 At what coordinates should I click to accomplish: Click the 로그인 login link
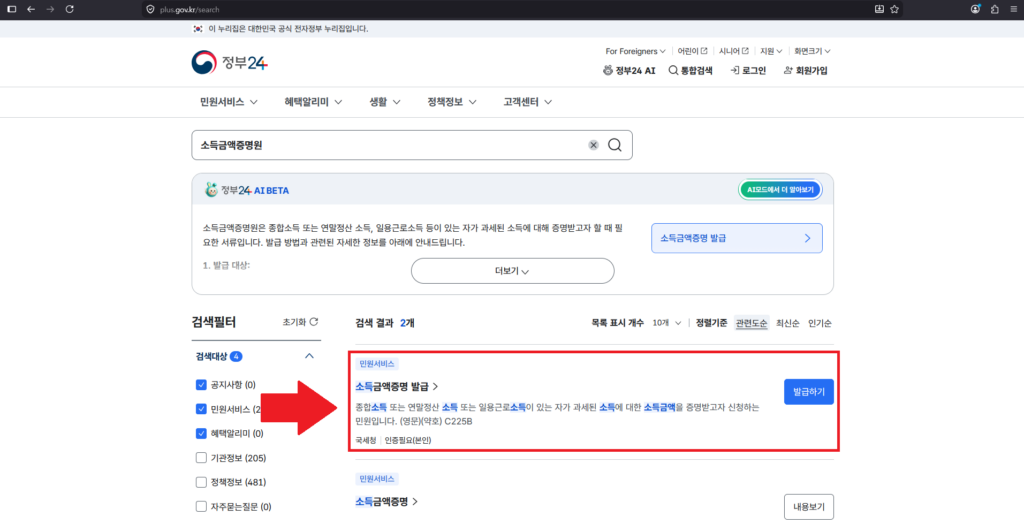(748, 71)
